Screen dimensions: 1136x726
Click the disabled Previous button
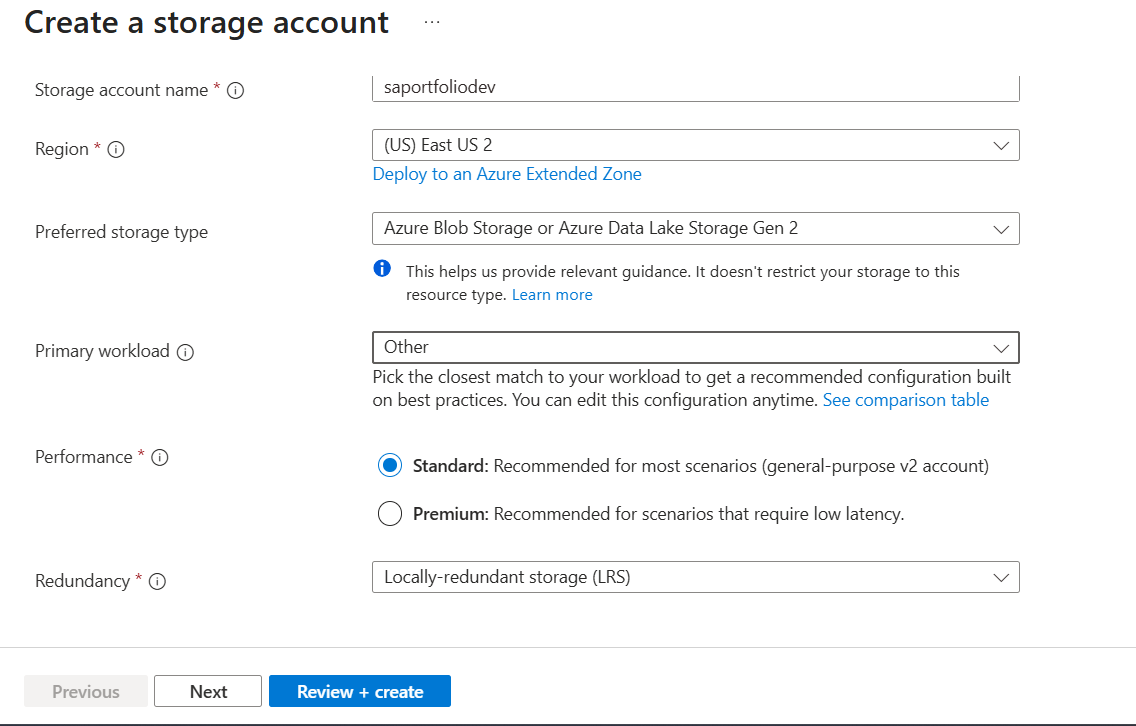point(86,691)
